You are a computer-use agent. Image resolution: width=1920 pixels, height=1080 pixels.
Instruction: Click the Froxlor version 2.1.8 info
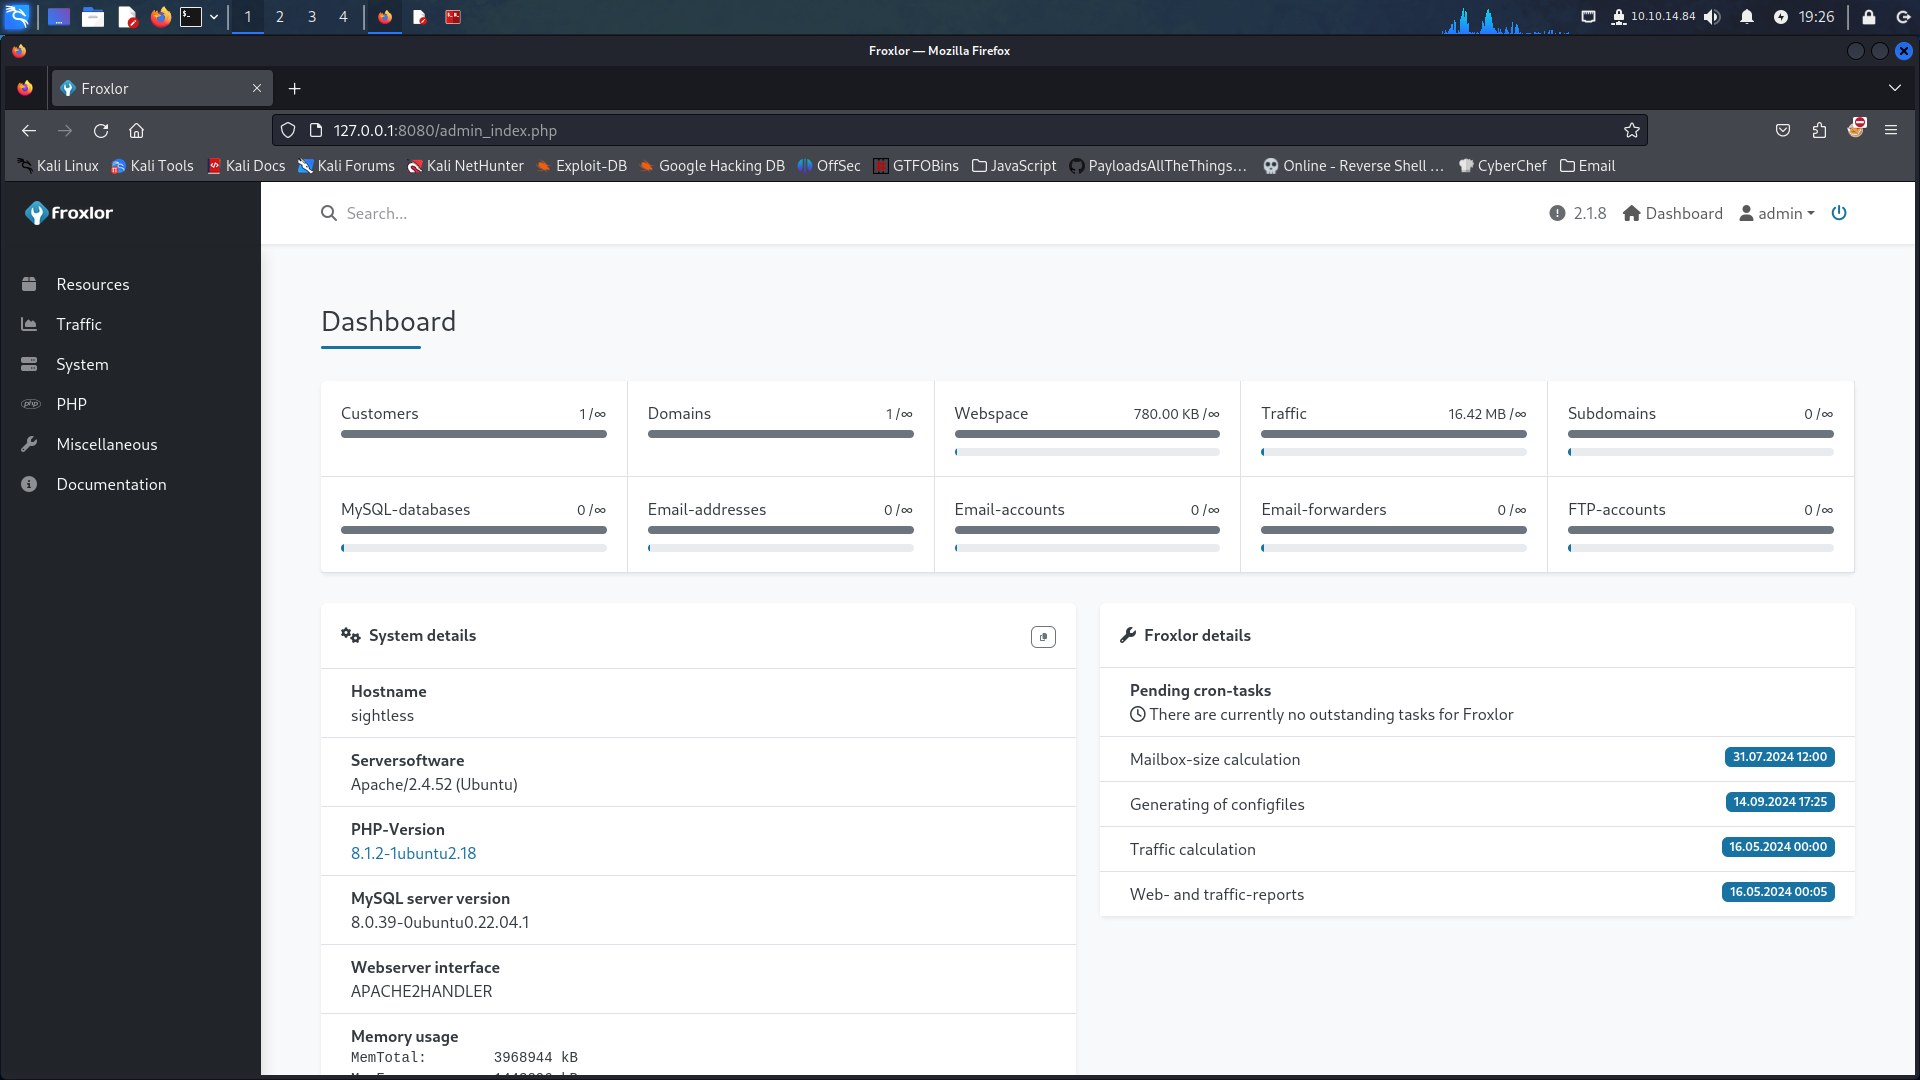[x=1578, y=212]
